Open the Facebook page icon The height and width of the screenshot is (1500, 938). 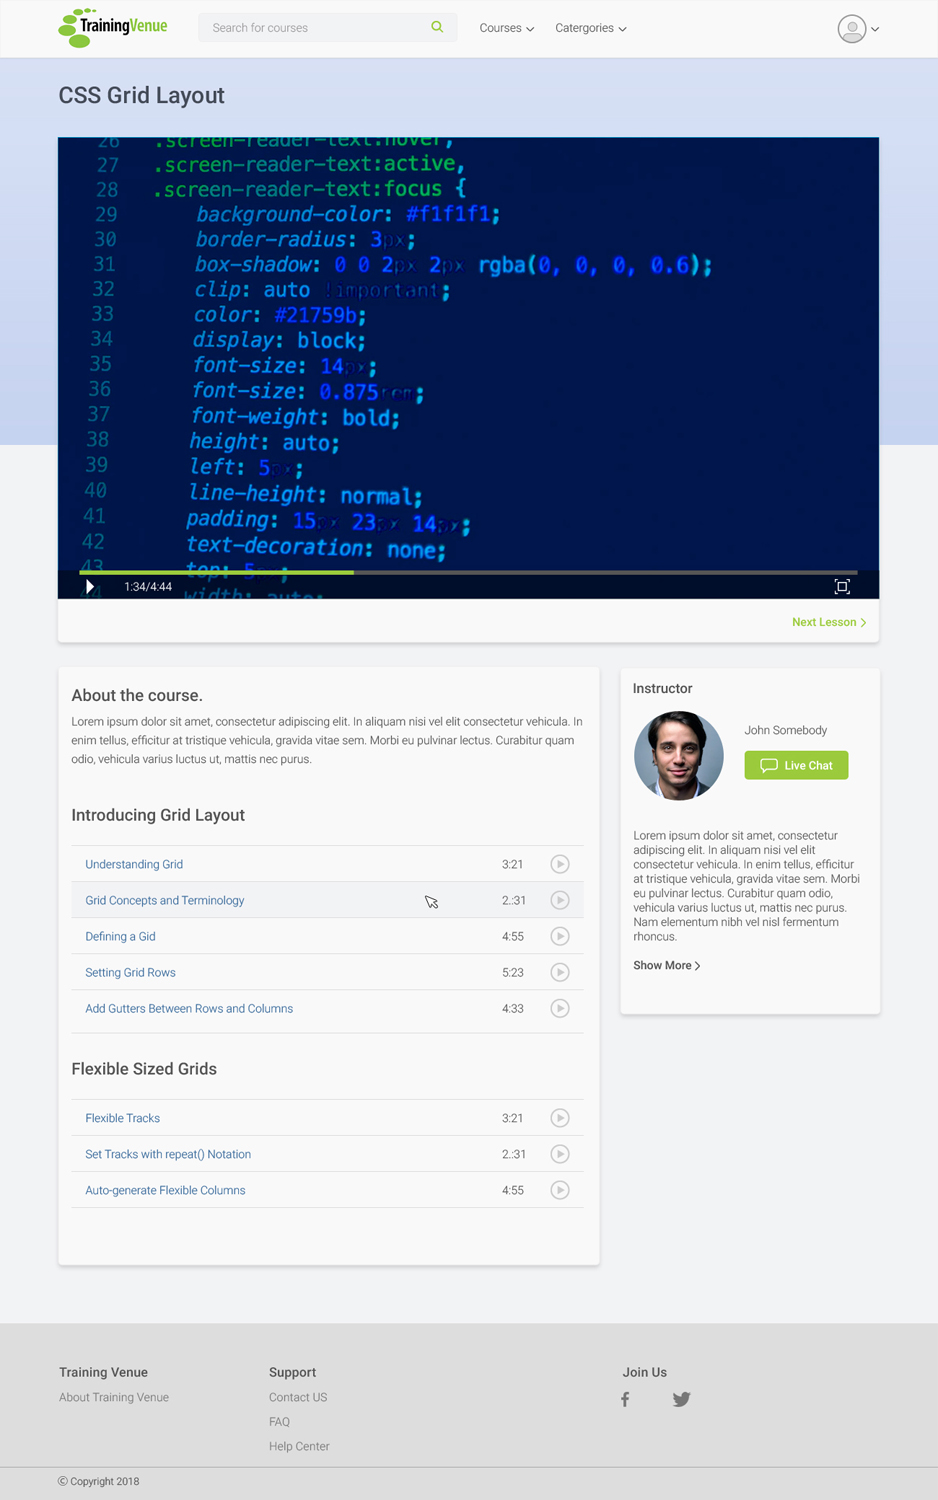point(625,1399)
